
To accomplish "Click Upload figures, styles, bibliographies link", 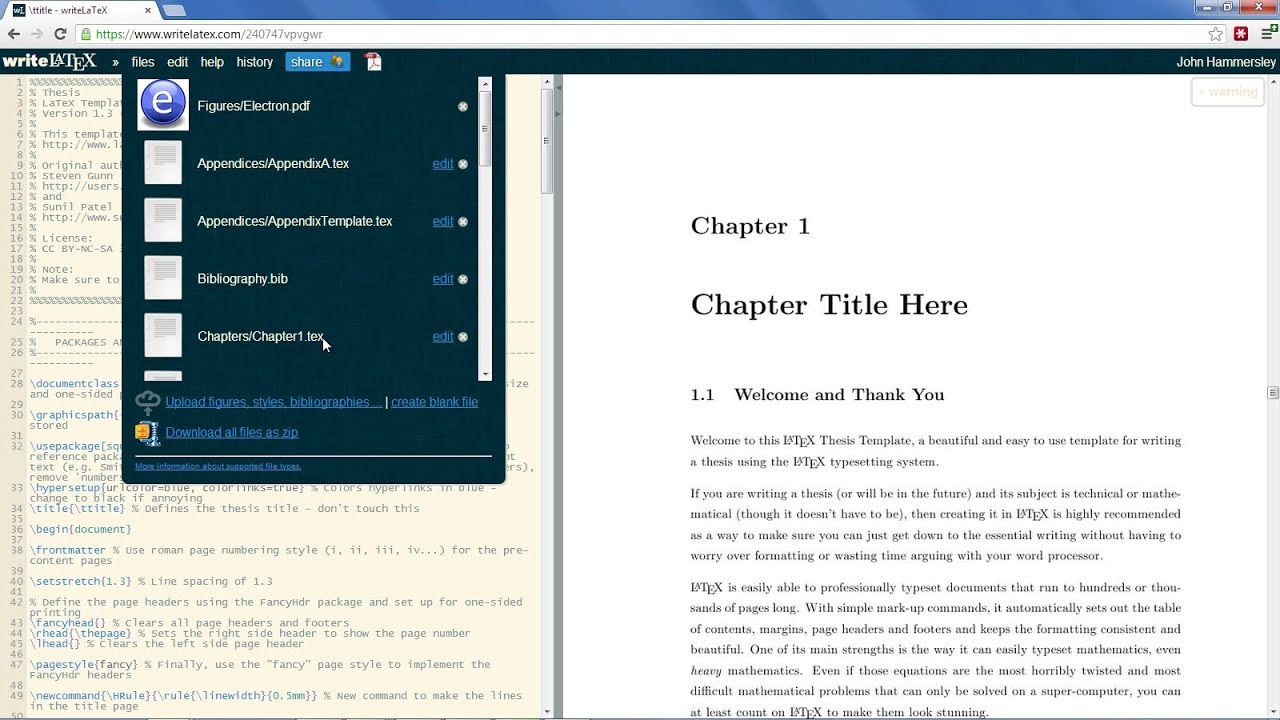I will tap(273, 402).
